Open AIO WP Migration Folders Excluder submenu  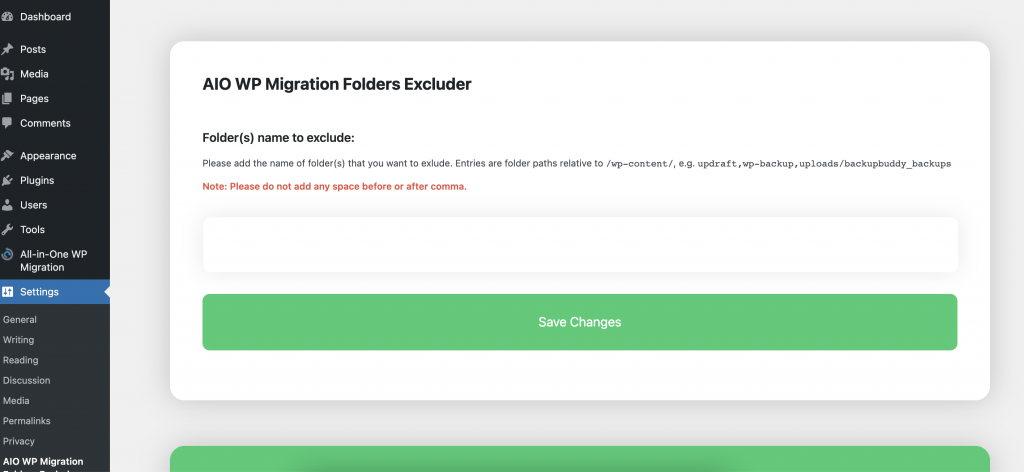click(x=43, y=462)
